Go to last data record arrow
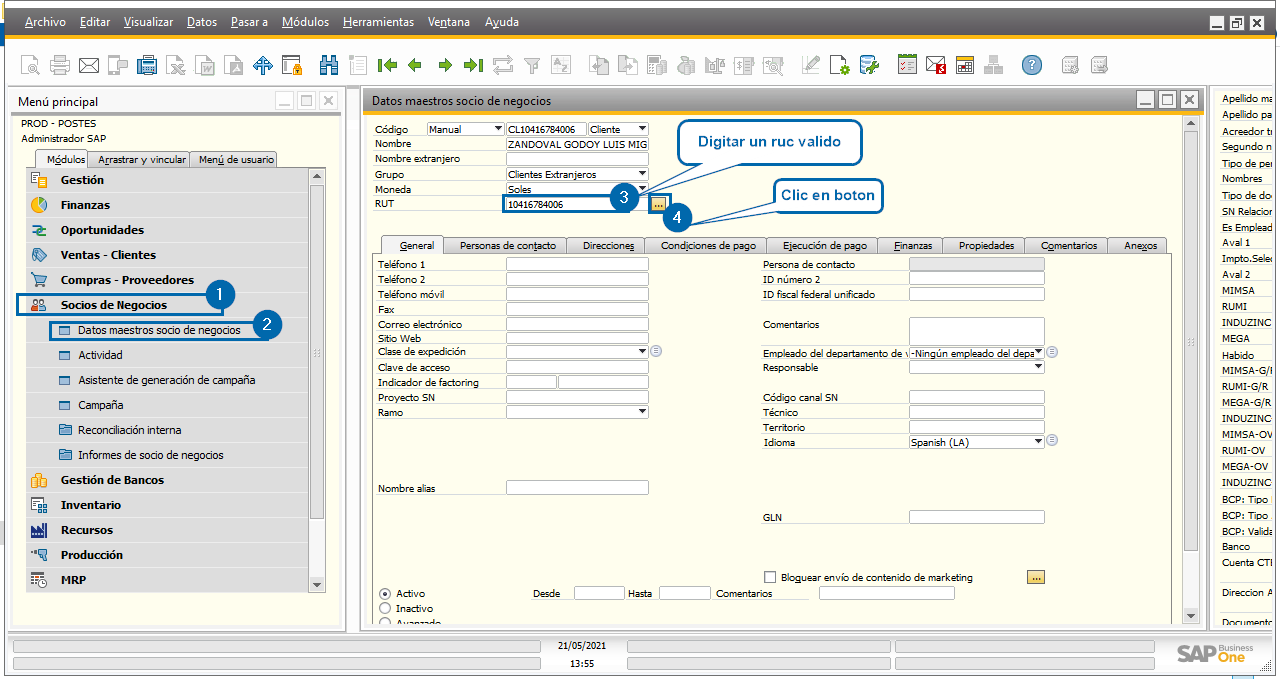The width and height of the screenshot is (1280, 679). 473,66
